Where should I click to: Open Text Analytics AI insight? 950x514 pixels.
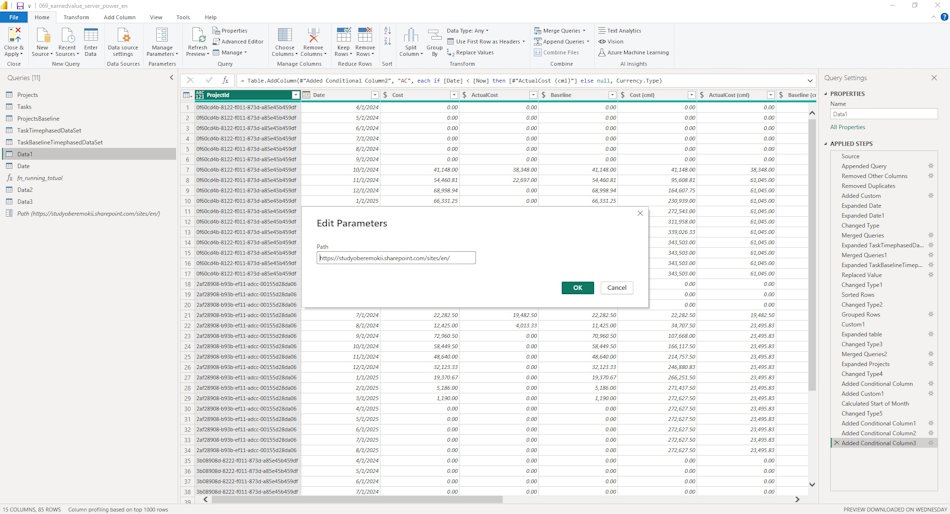[619, 30]
